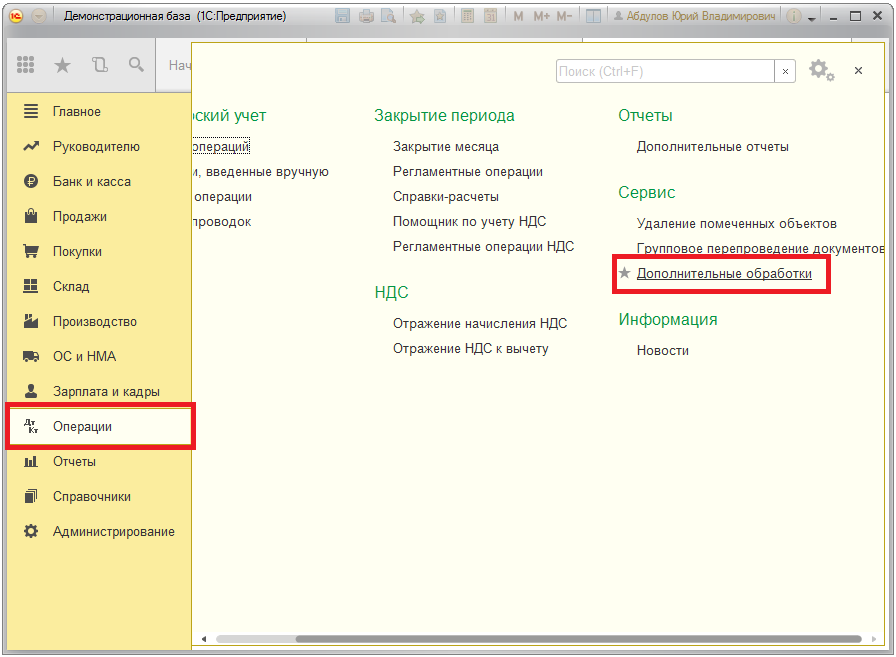Click the left arrow of the horizontal scrollbar

tap(203, 639)
